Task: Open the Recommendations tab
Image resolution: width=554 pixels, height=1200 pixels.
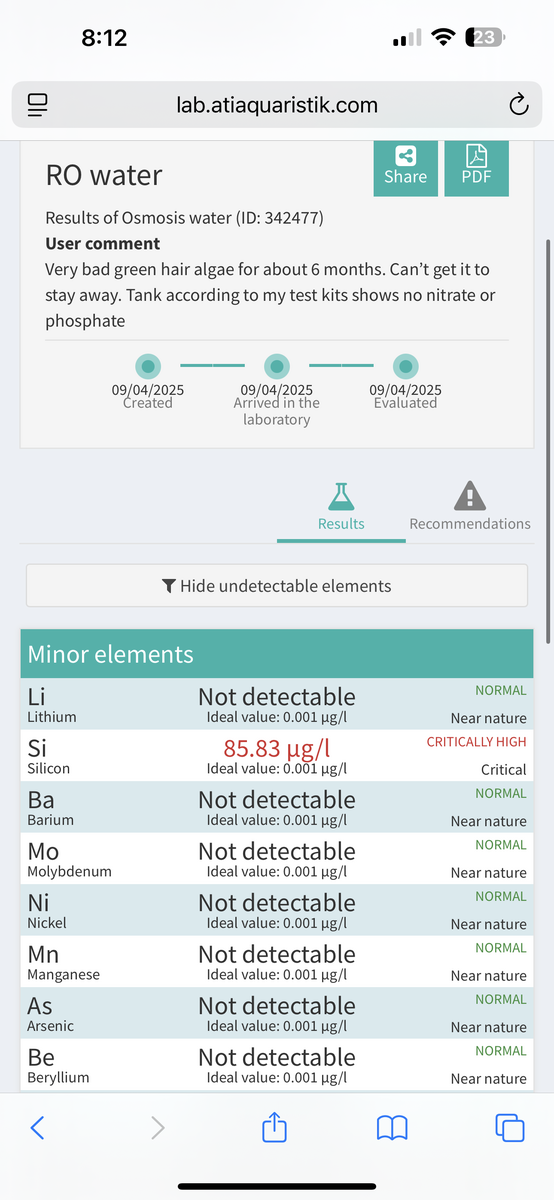Action: pos(470,507)
